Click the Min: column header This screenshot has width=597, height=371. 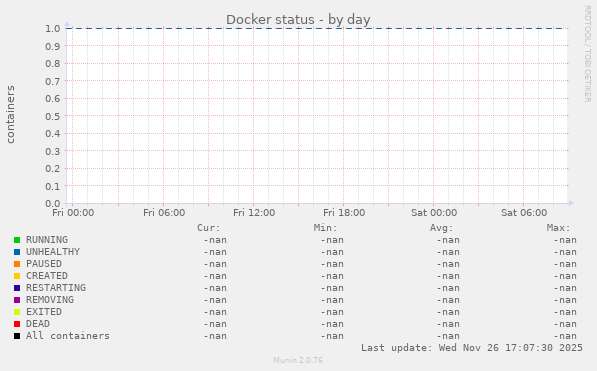(x=326, y=228)
